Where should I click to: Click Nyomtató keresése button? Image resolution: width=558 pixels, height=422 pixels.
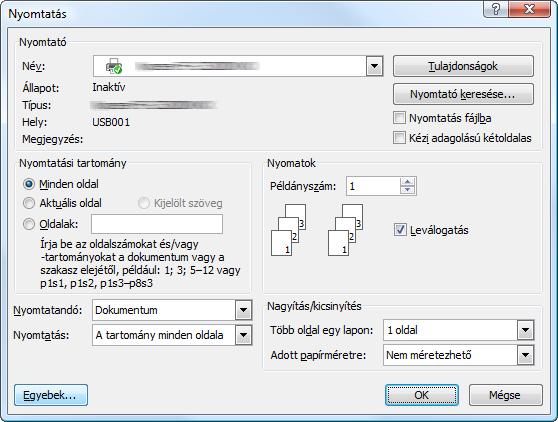click(x=463, y=94)
